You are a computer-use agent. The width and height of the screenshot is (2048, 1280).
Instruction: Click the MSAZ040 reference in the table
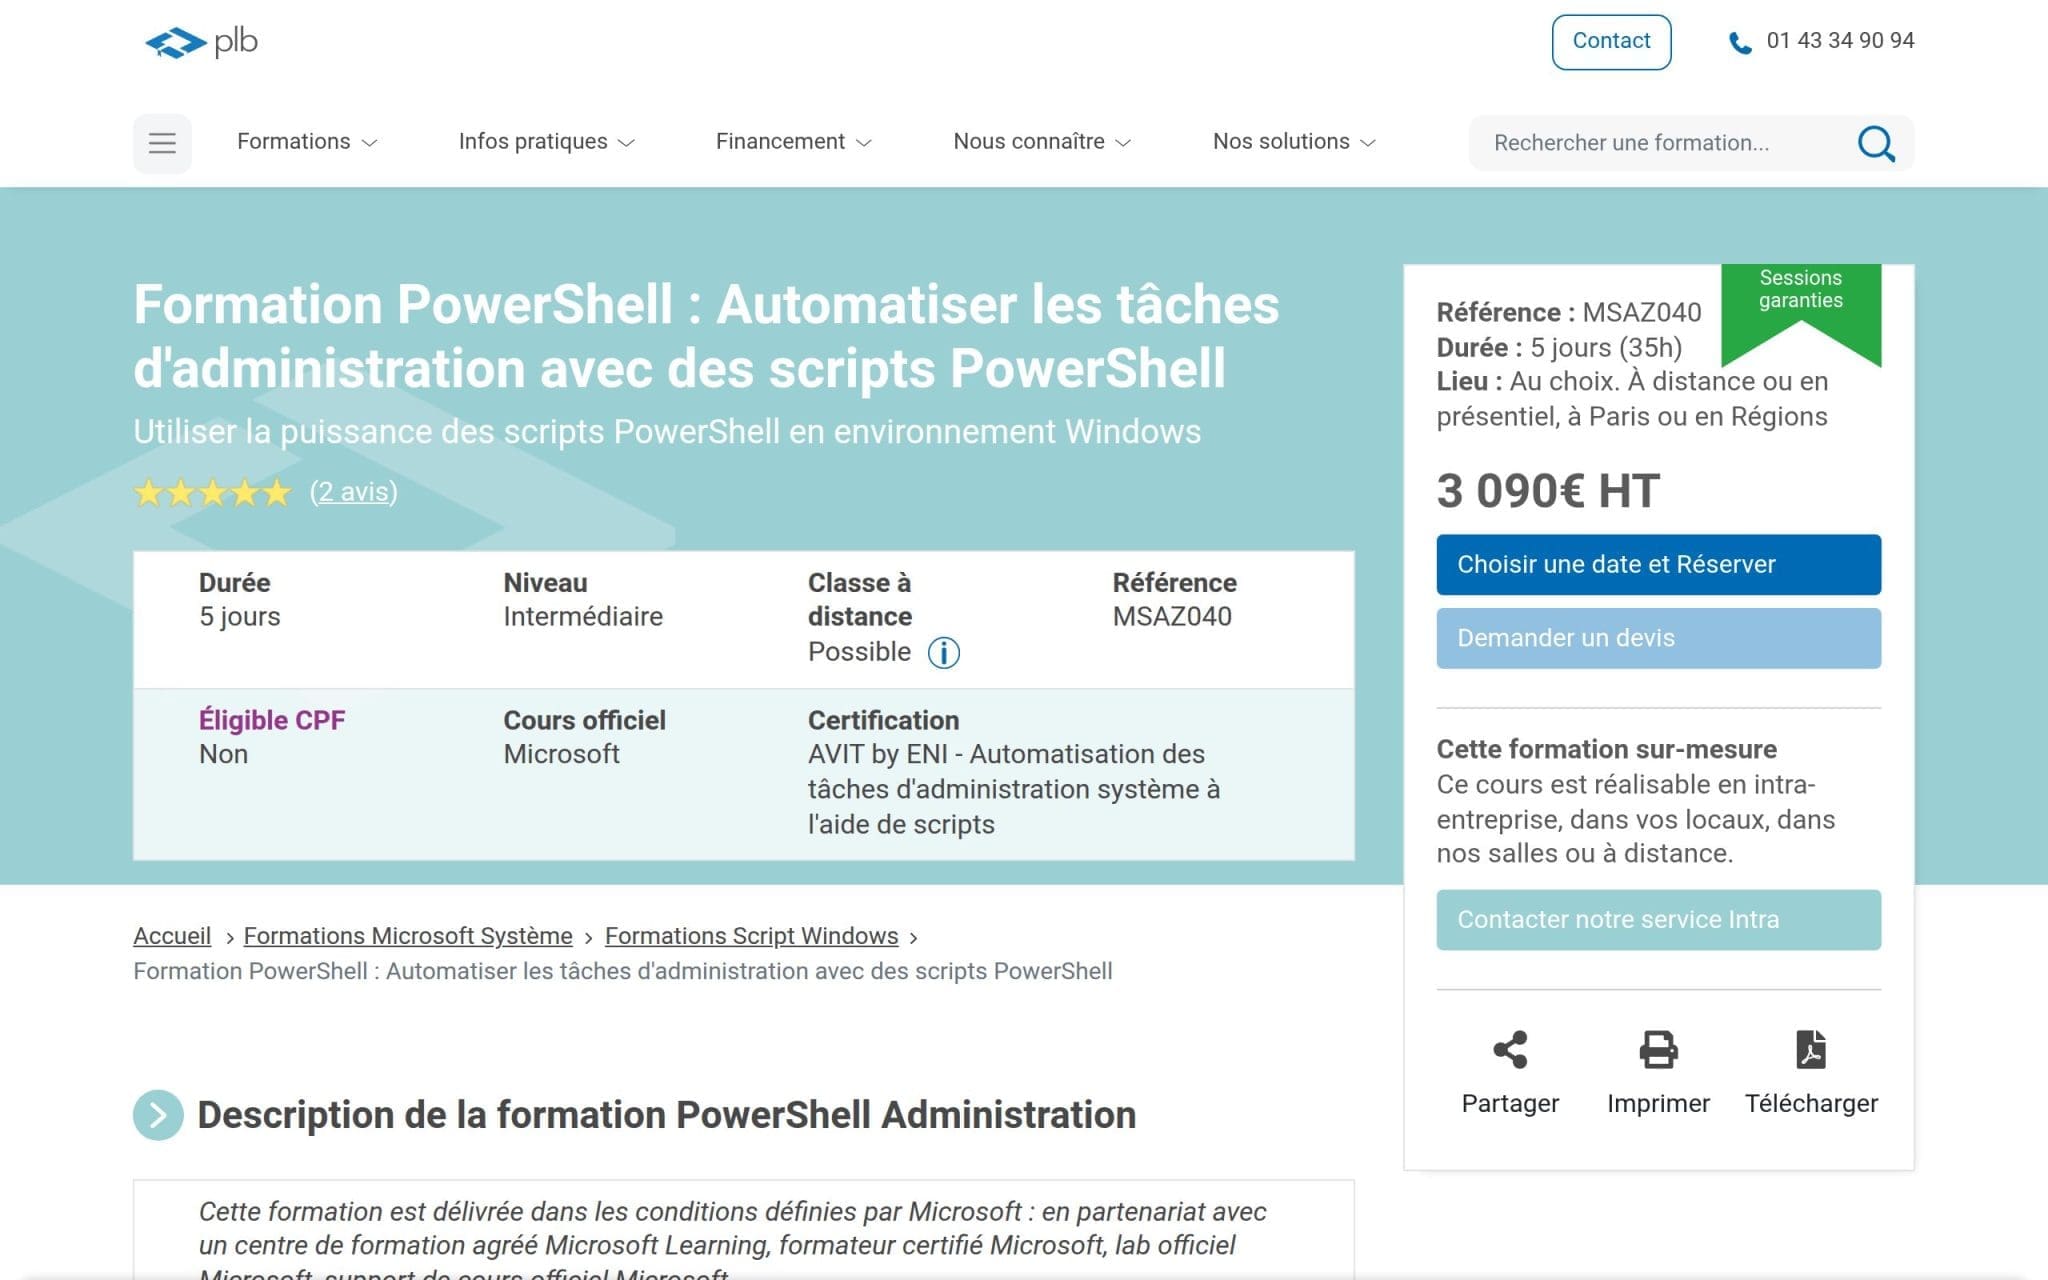(1172, 616)
